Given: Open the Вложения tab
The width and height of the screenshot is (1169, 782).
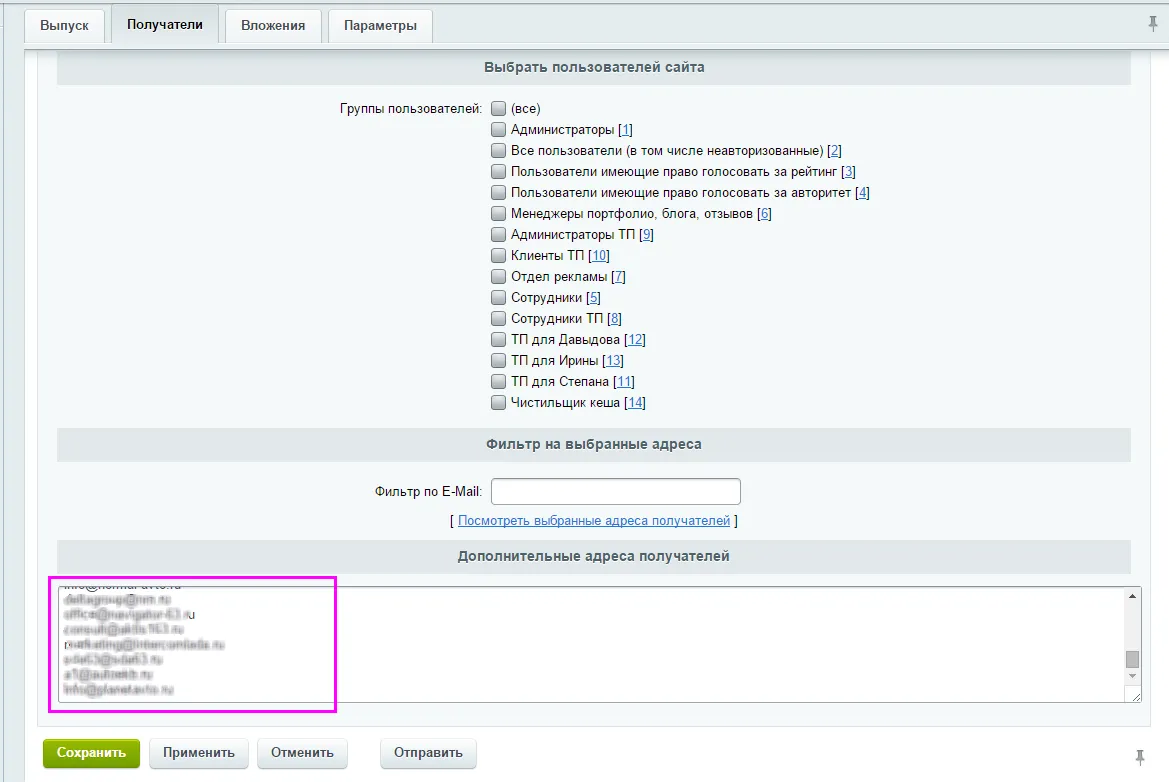Looking at the screenshot, I should tap(272, 26).
